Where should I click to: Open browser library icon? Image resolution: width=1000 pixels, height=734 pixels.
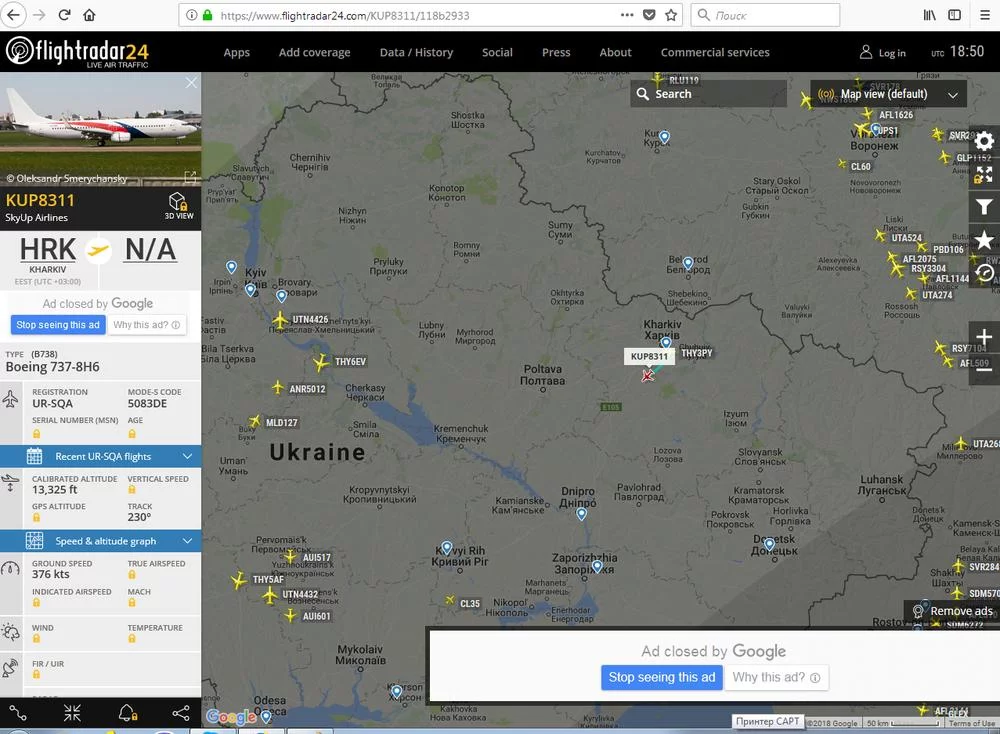(929, 15)
